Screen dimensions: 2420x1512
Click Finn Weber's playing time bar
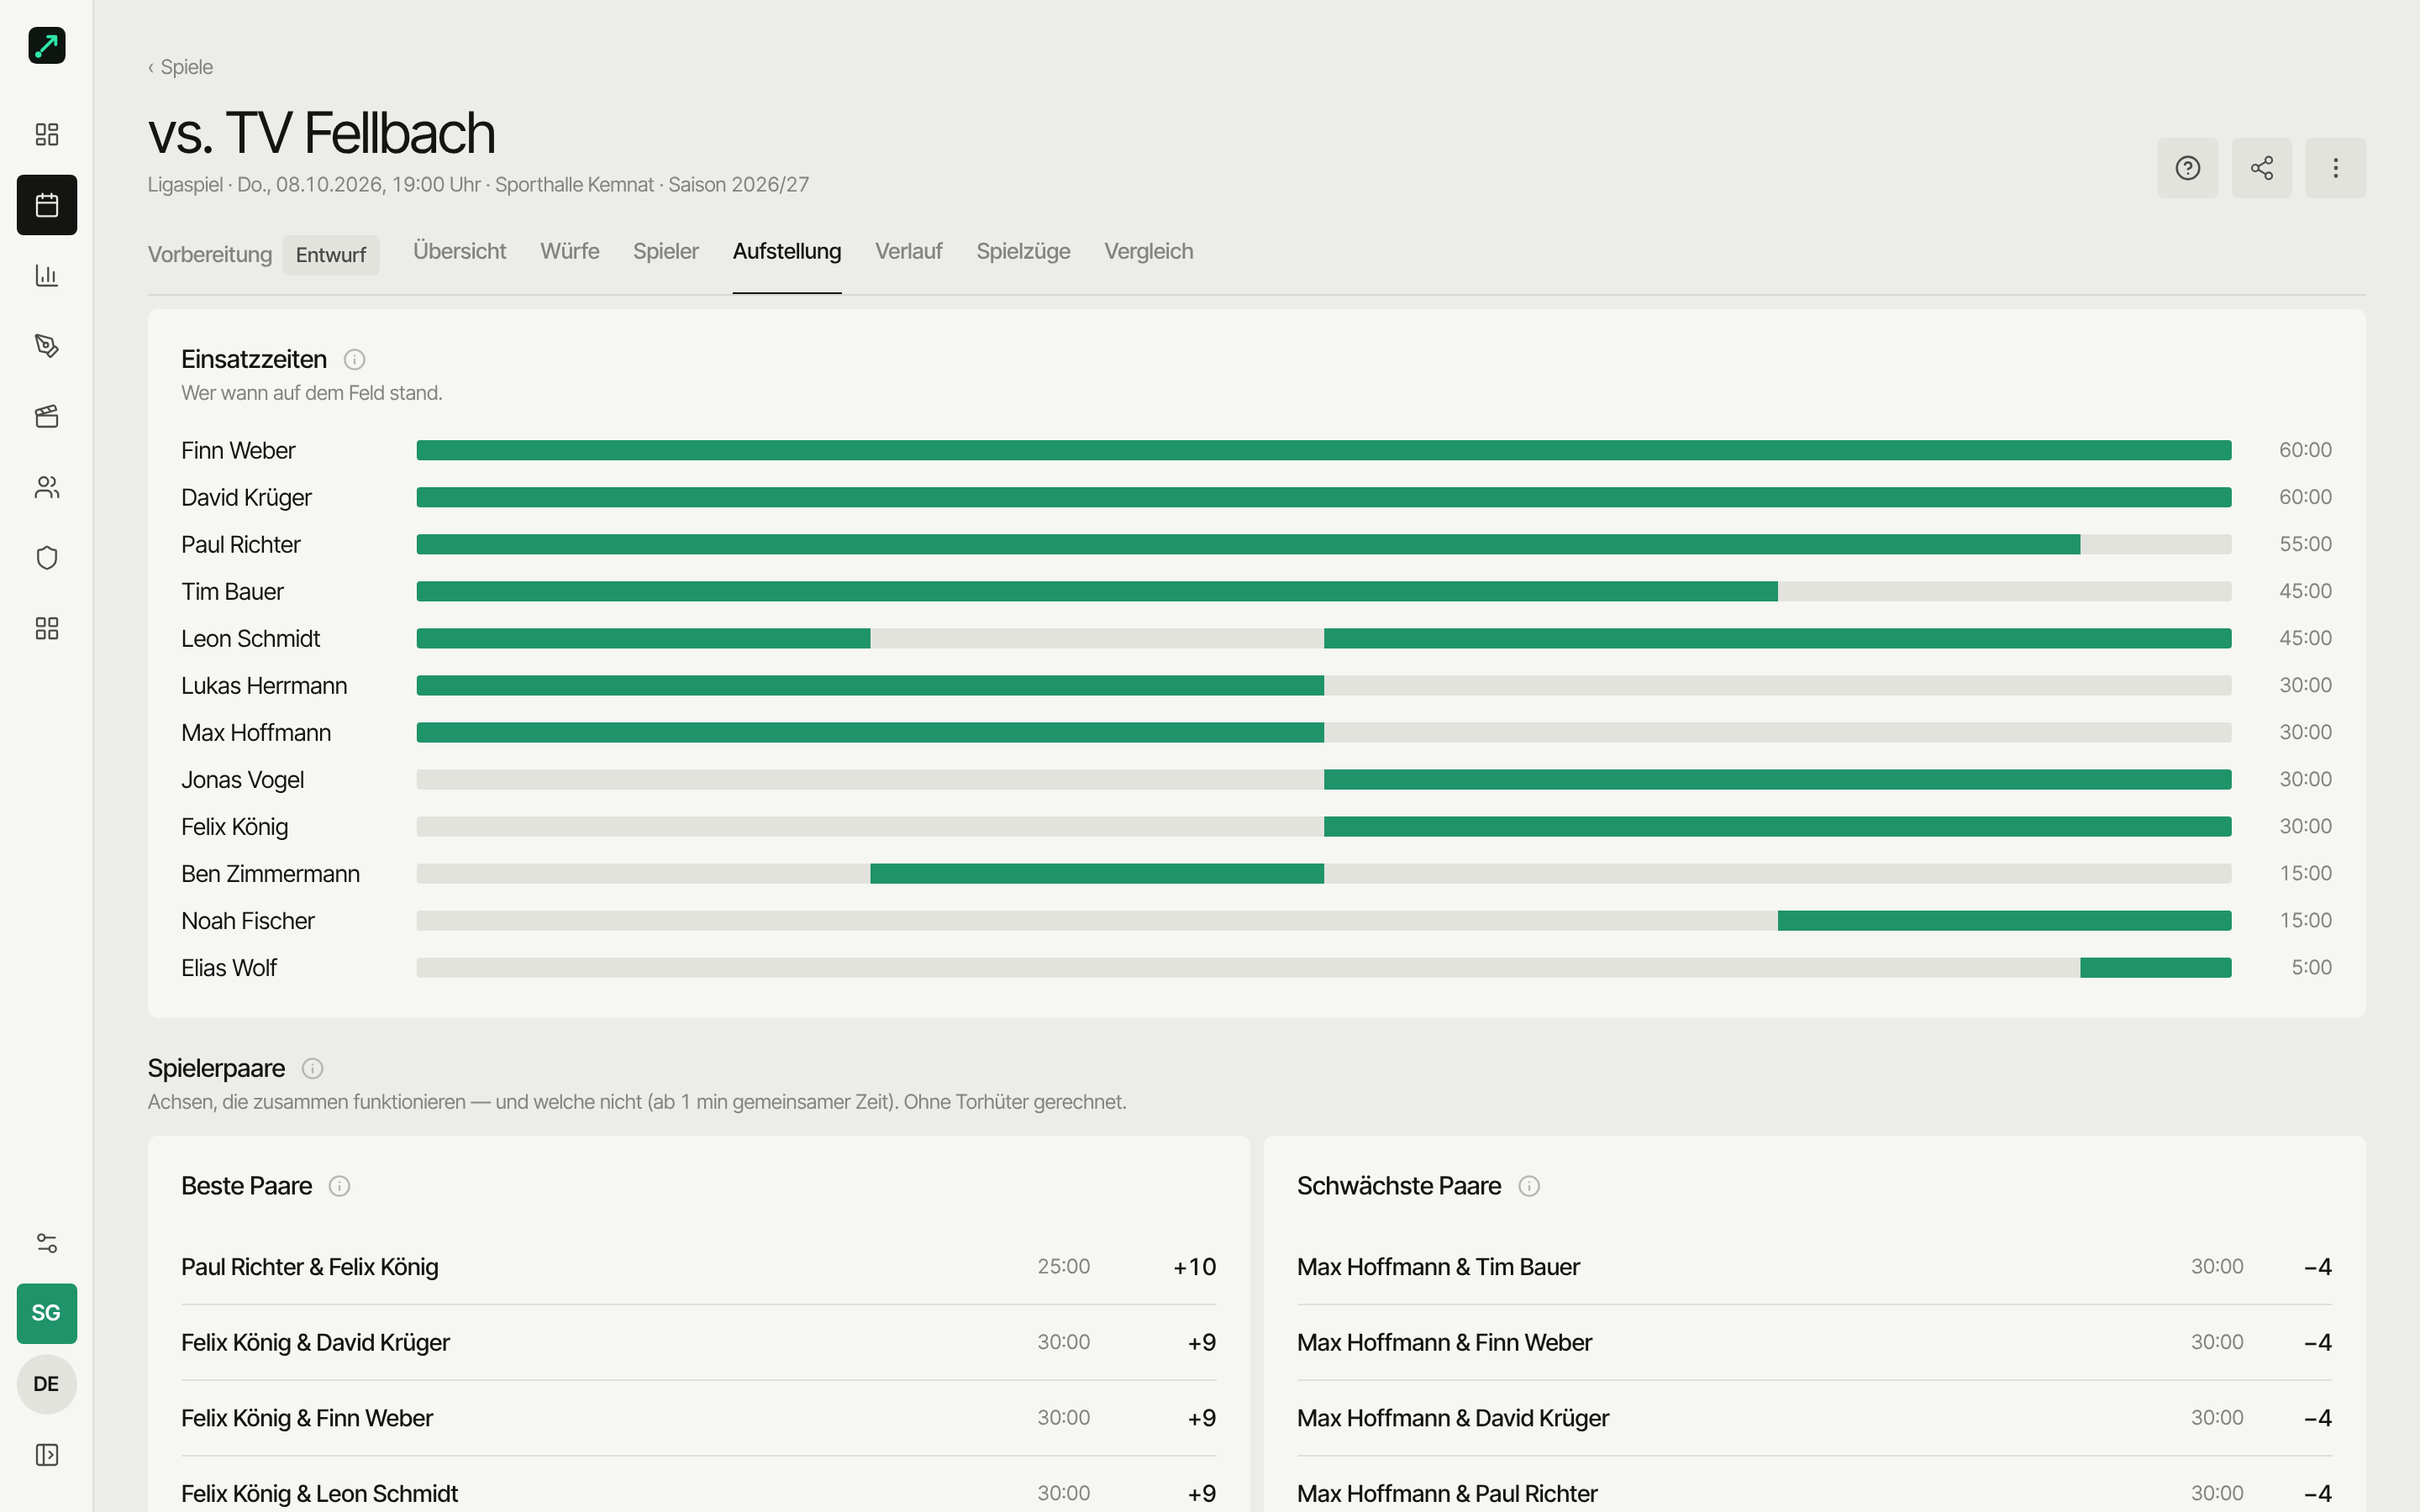coord(1323,451)
